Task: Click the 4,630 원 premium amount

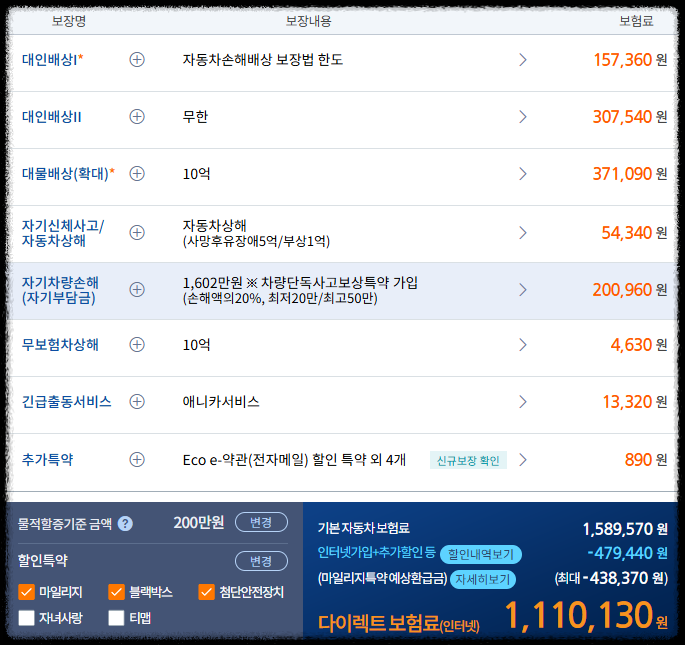Action: click(639, 345)
